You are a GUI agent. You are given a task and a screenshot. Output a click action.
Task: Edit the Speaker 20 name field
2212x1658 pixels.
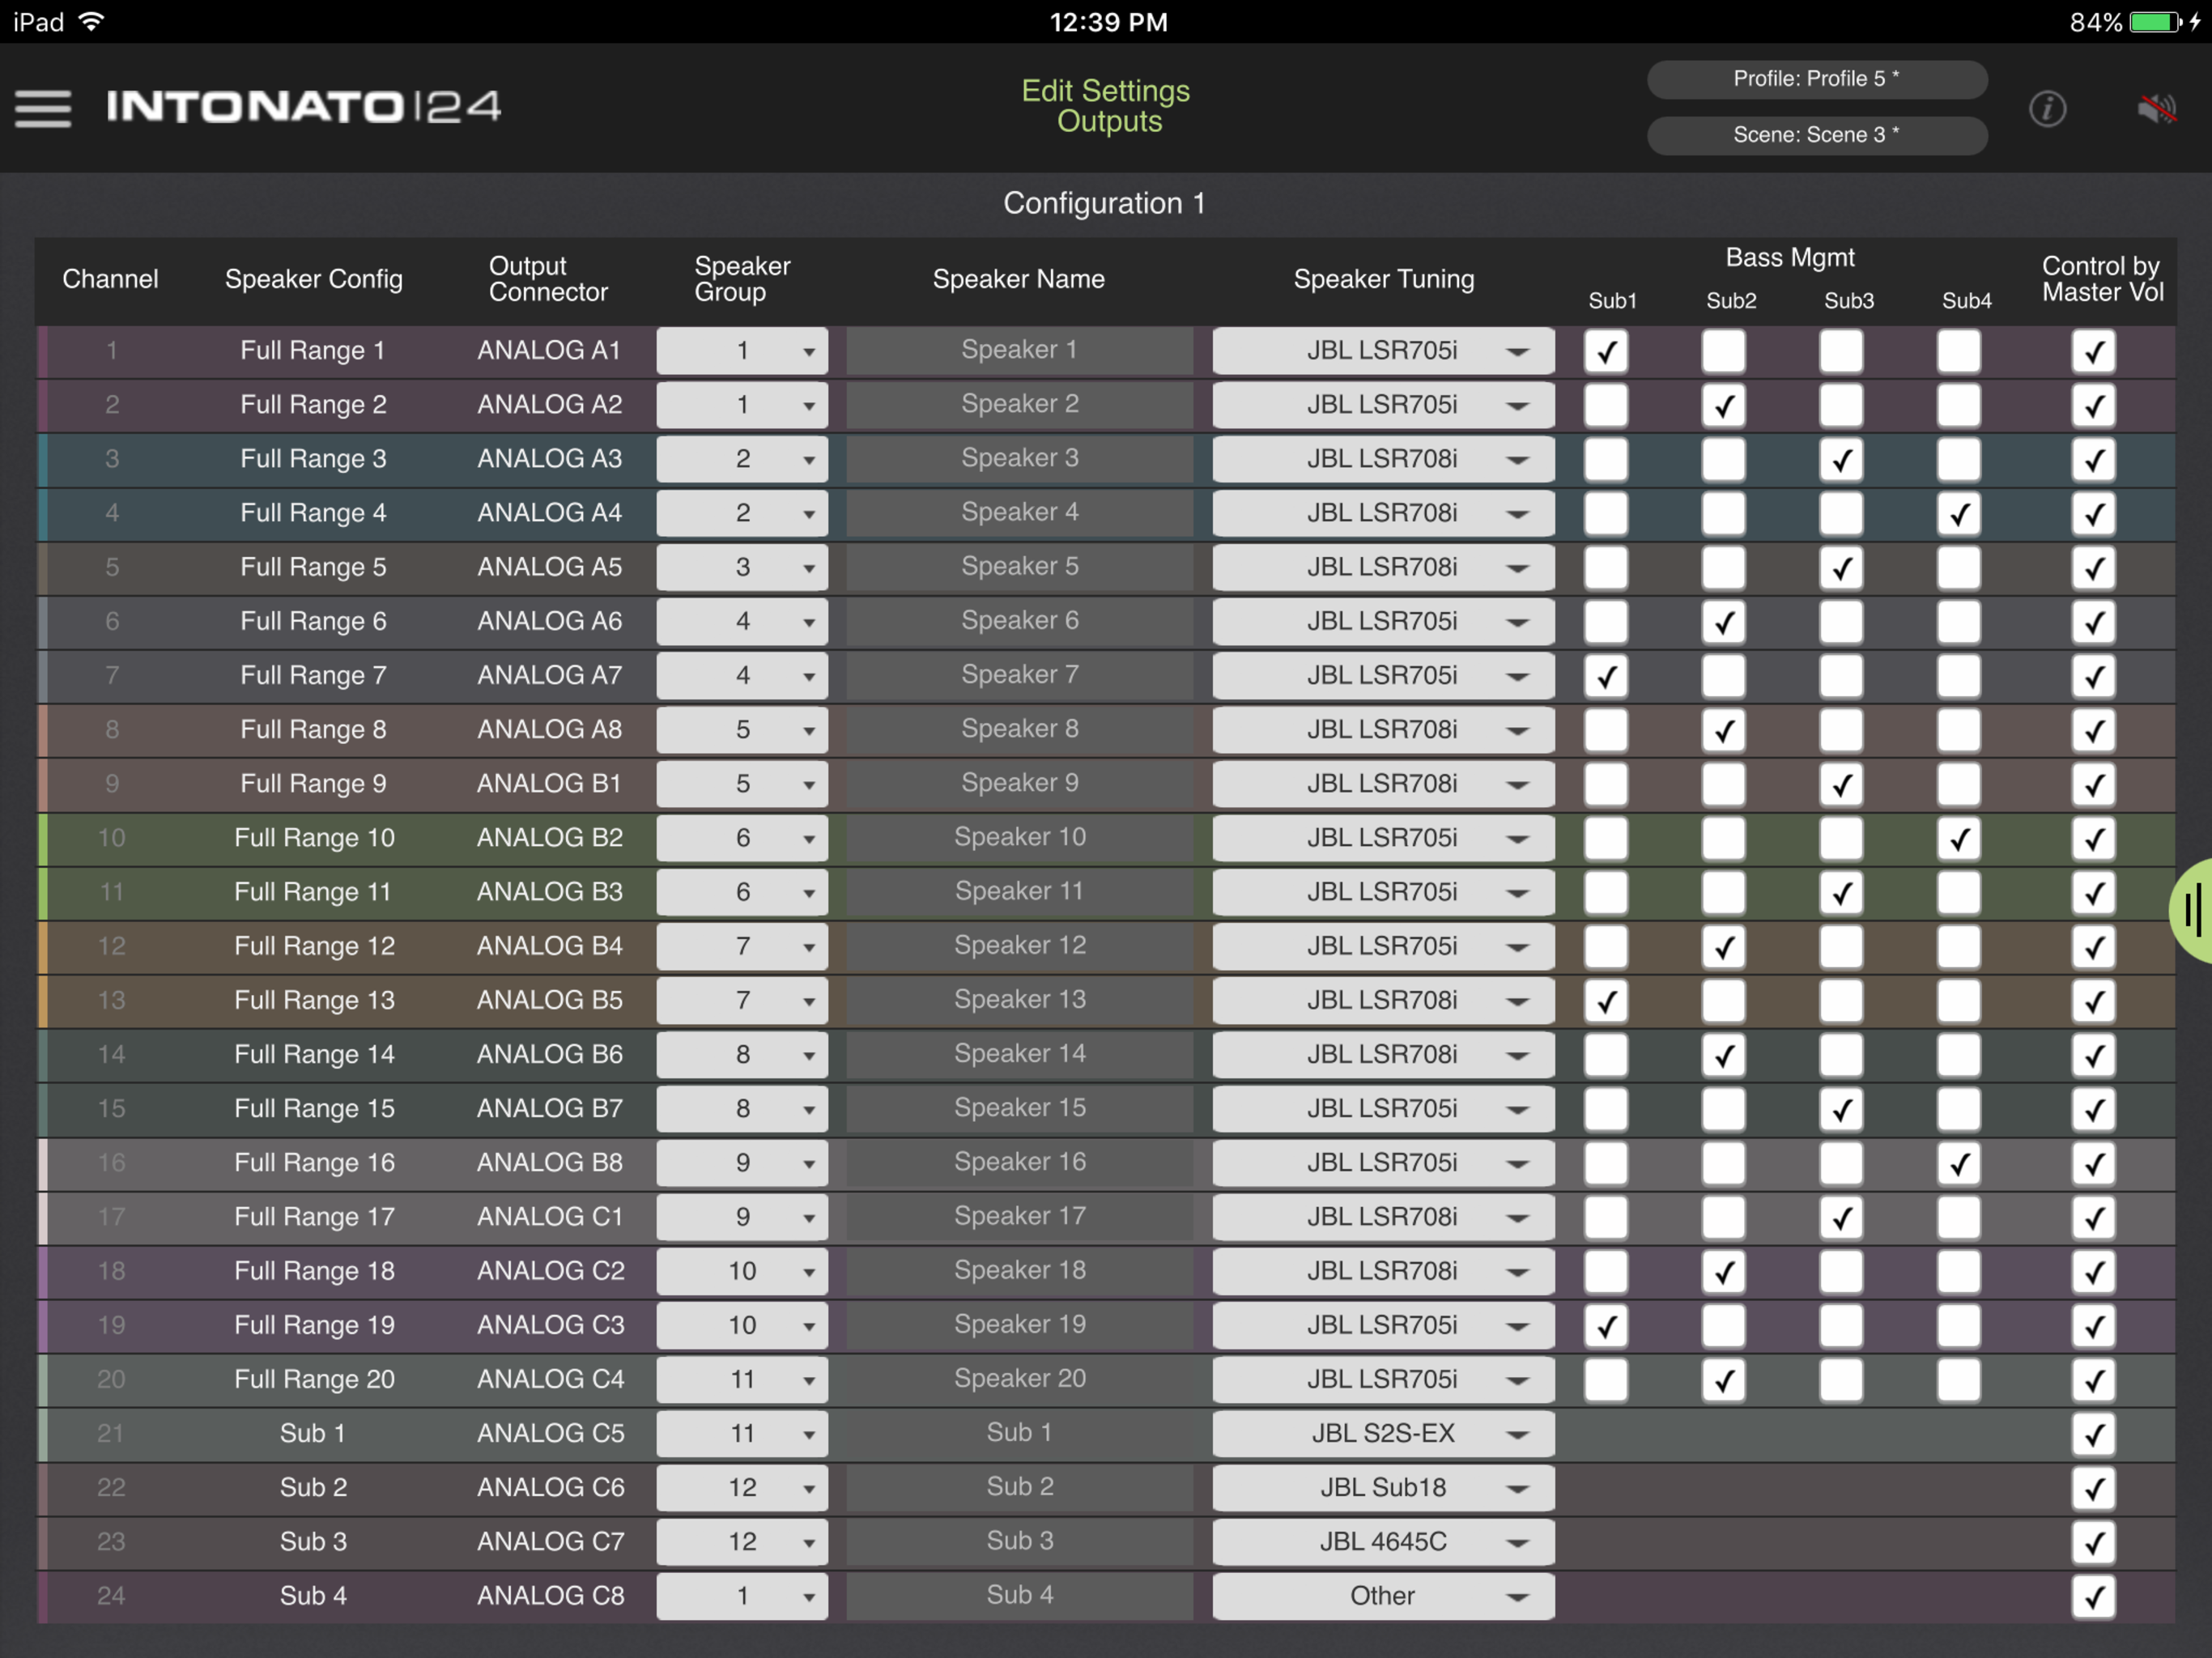coord(1019,1379)
